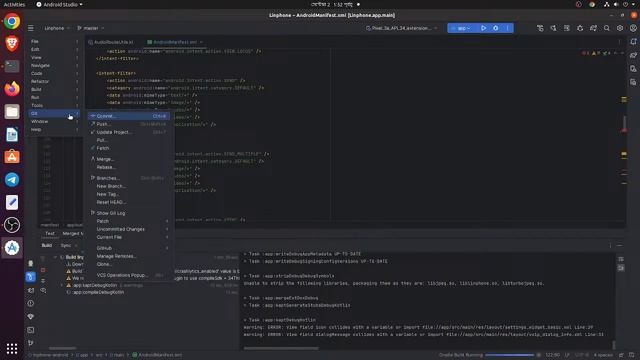
Task: Click the build view filter eye icon
Action: pos(43,290)
